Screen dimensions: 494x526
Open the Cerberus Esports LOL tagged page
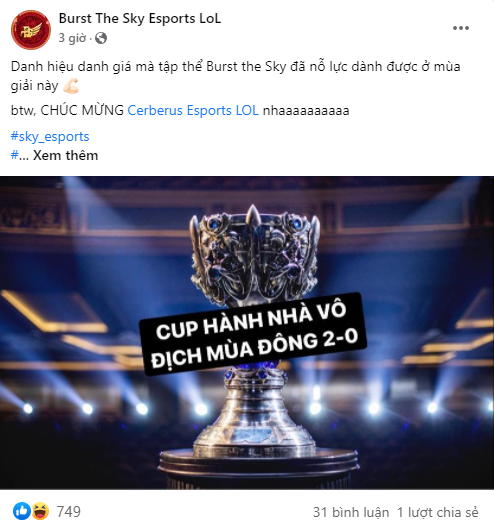click(x=193, y=110)
